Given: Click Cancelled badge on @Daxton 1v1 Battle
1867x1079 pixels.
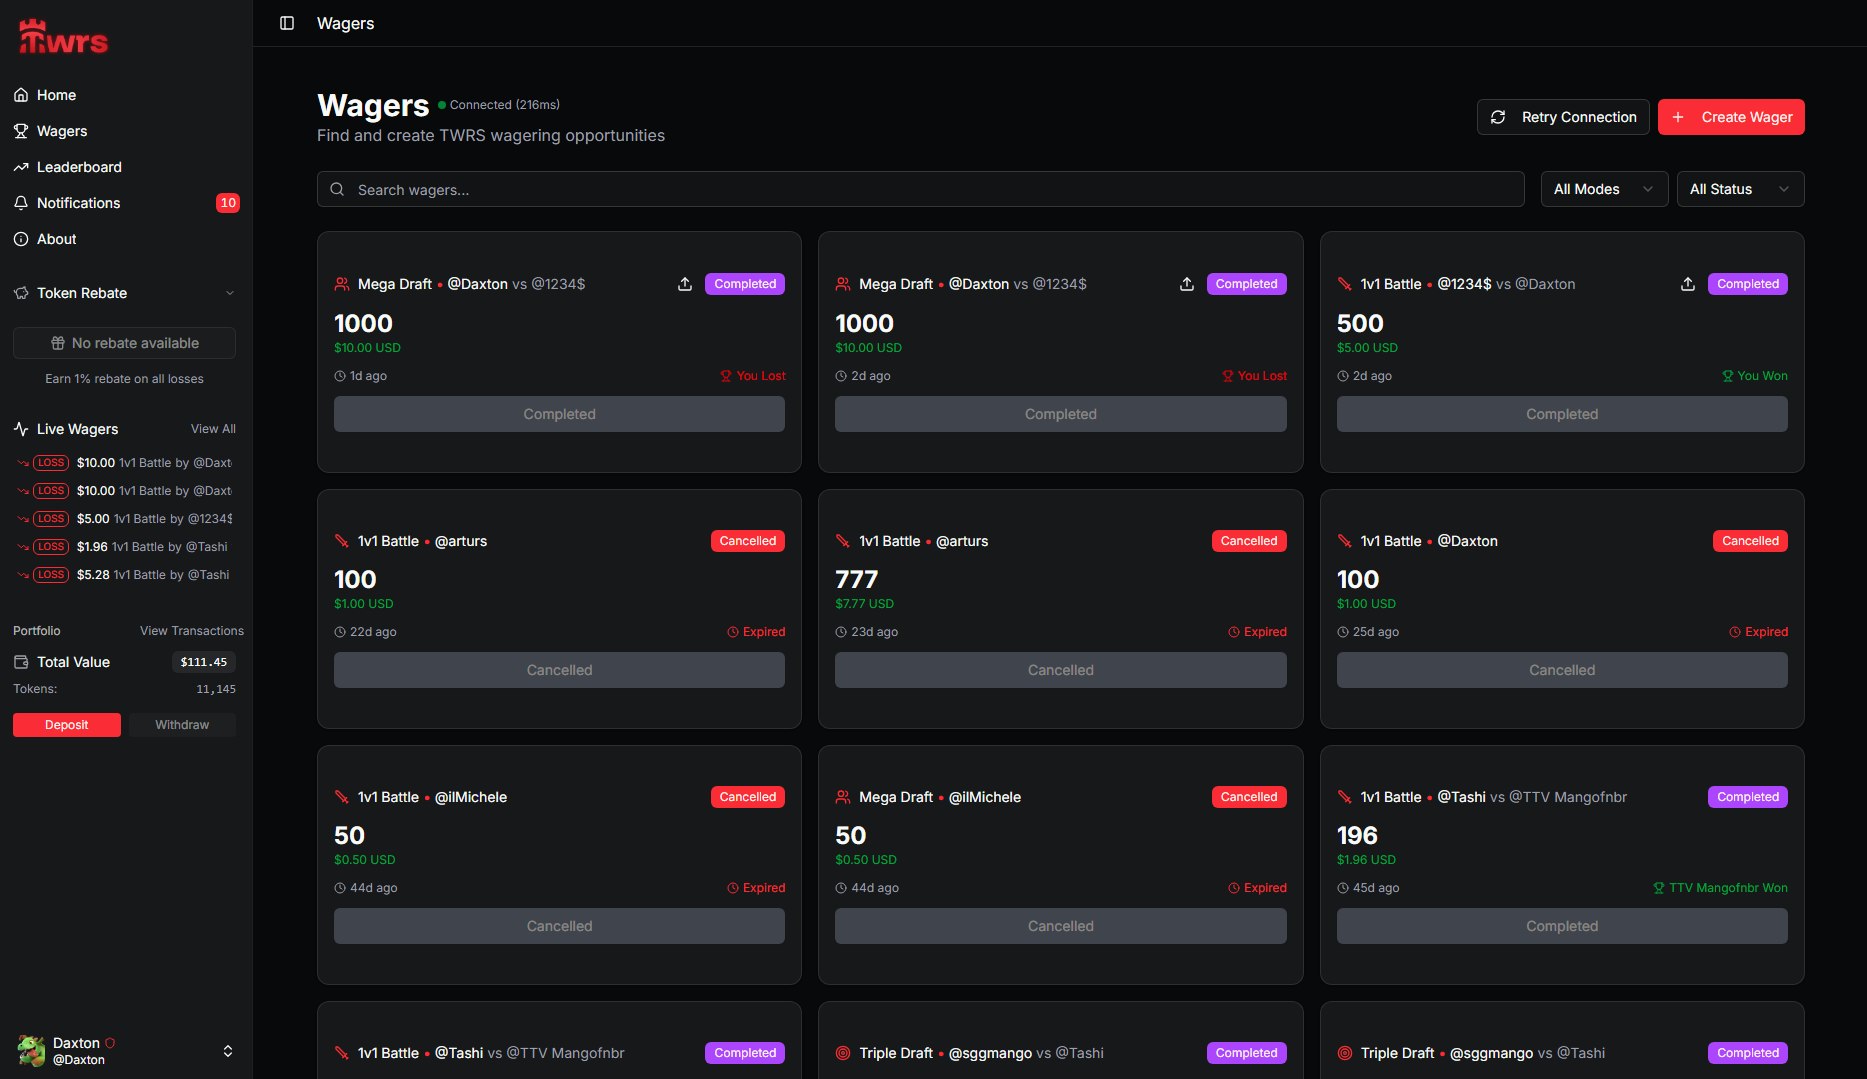Looking at the screenshot, I should tap(1750, 541).
